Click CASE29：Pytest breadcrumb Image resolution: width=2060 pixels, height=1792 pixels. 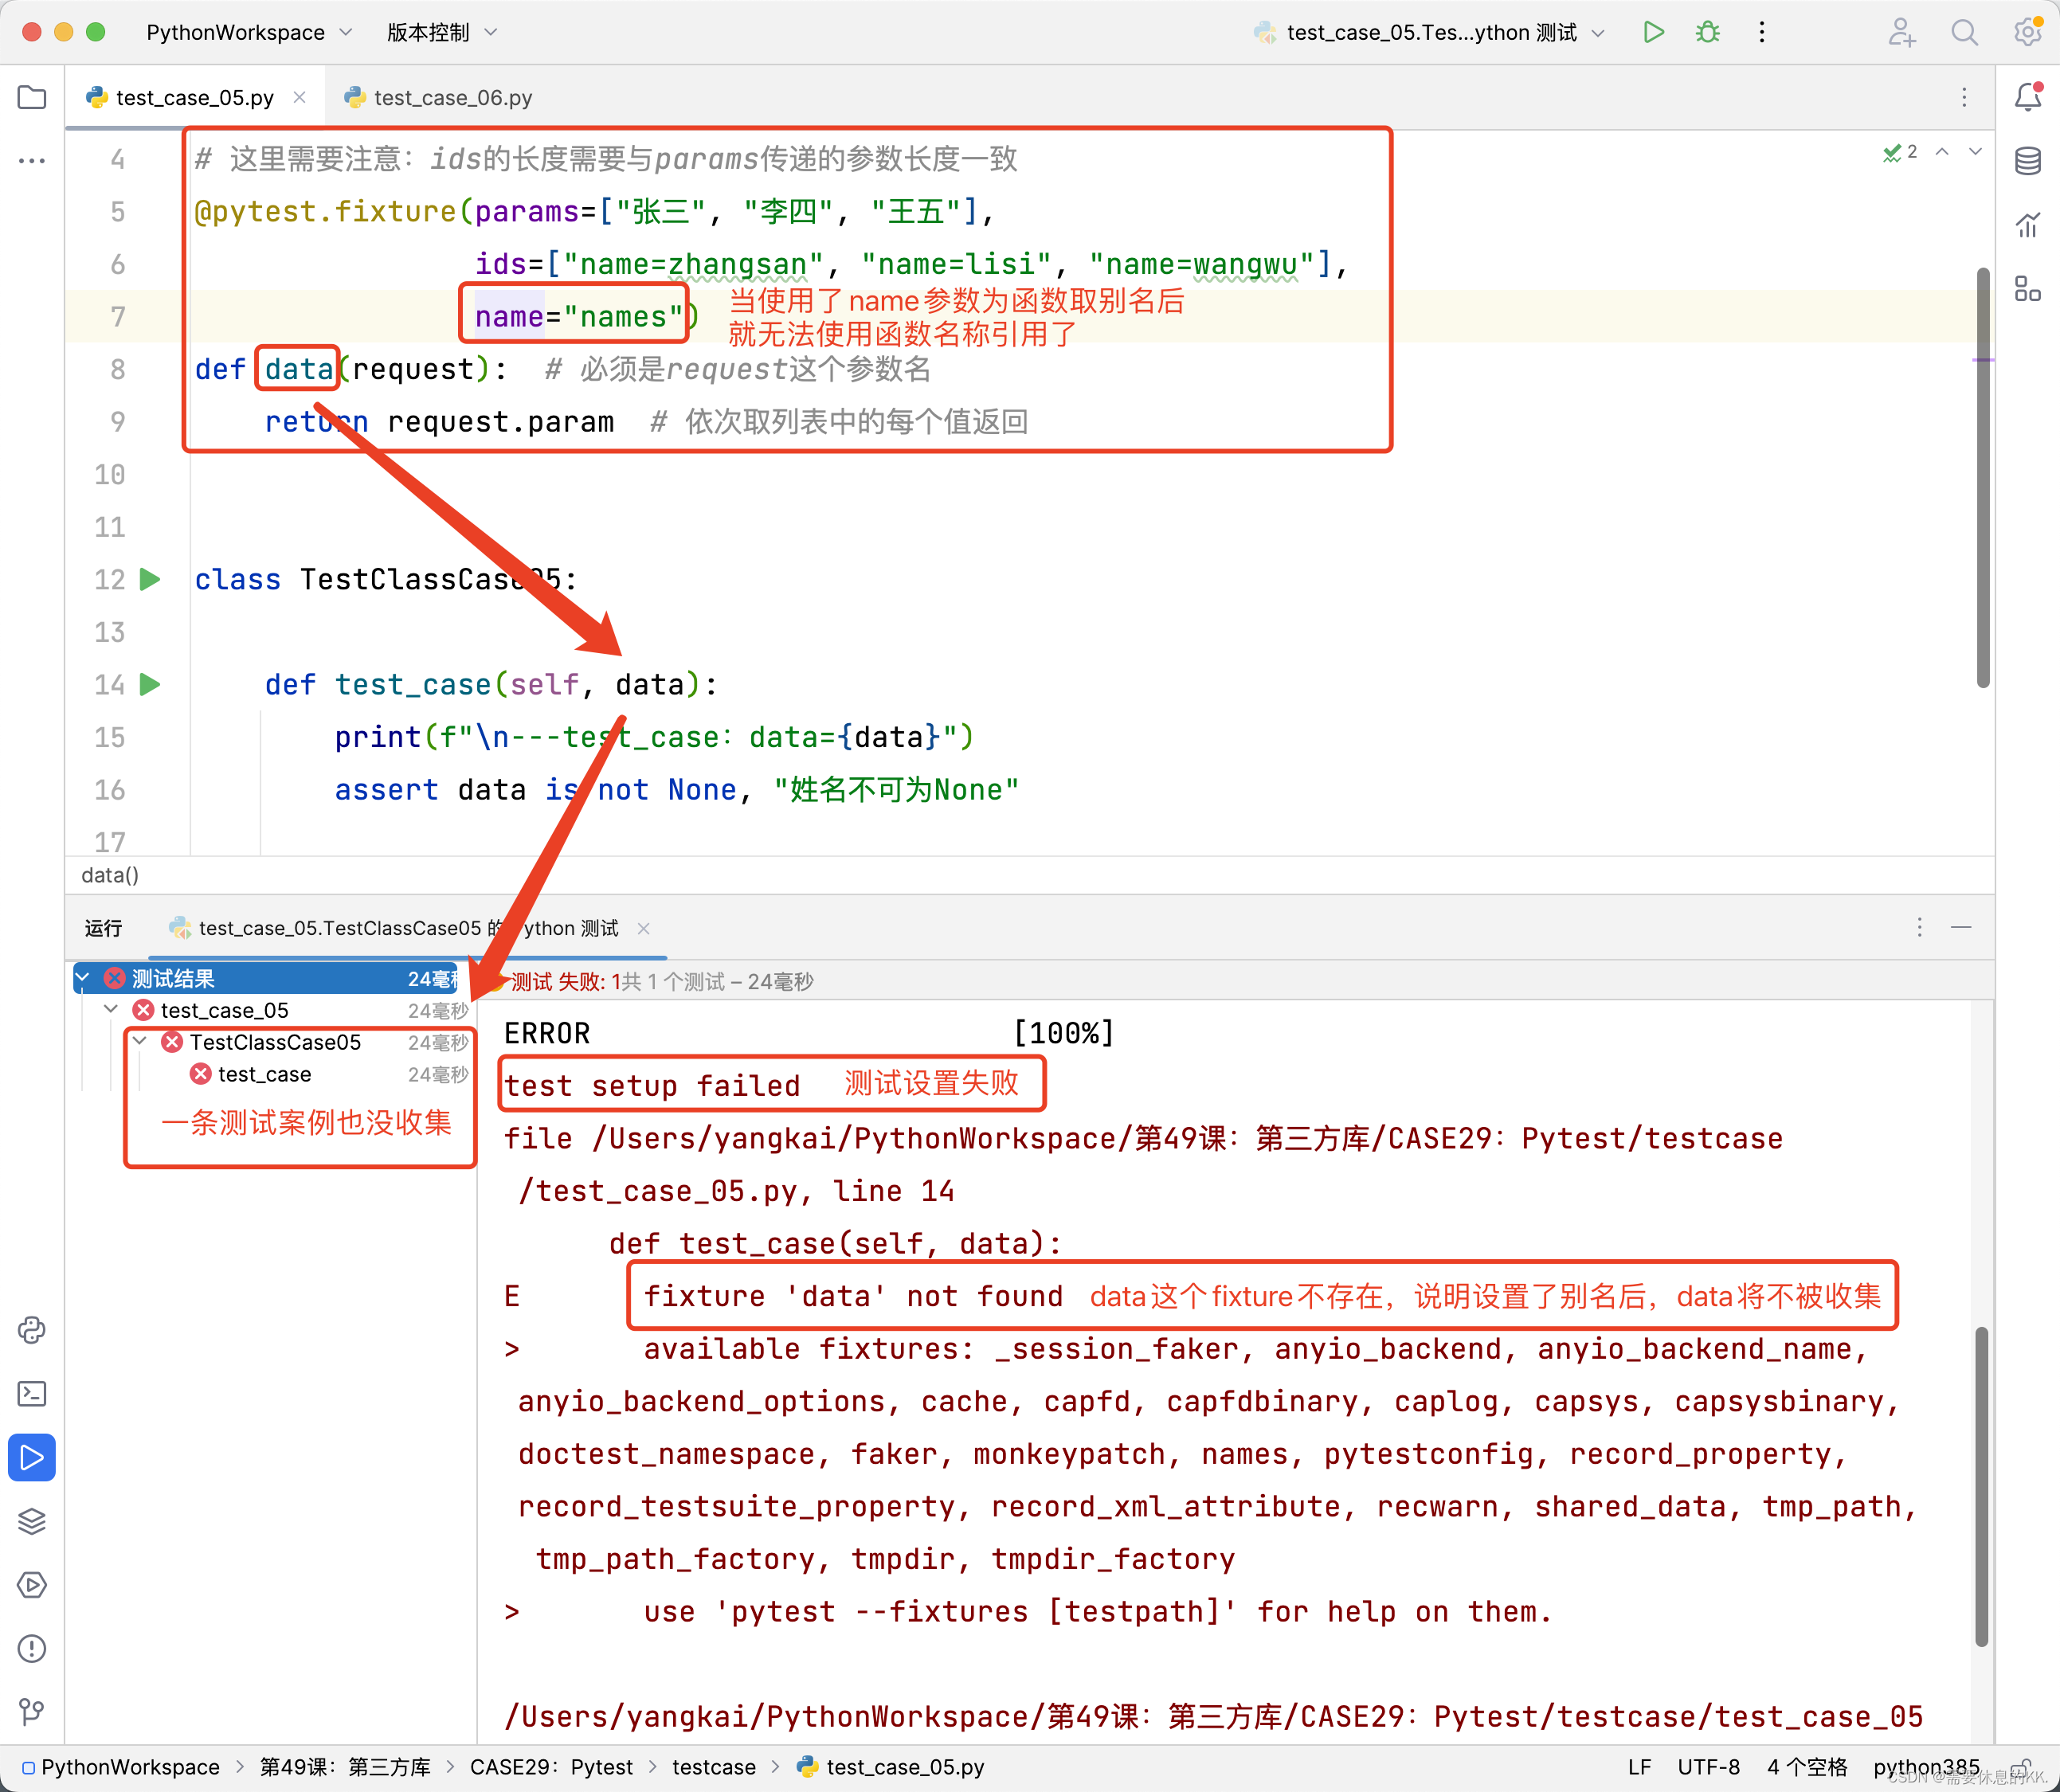[551, 1767]
